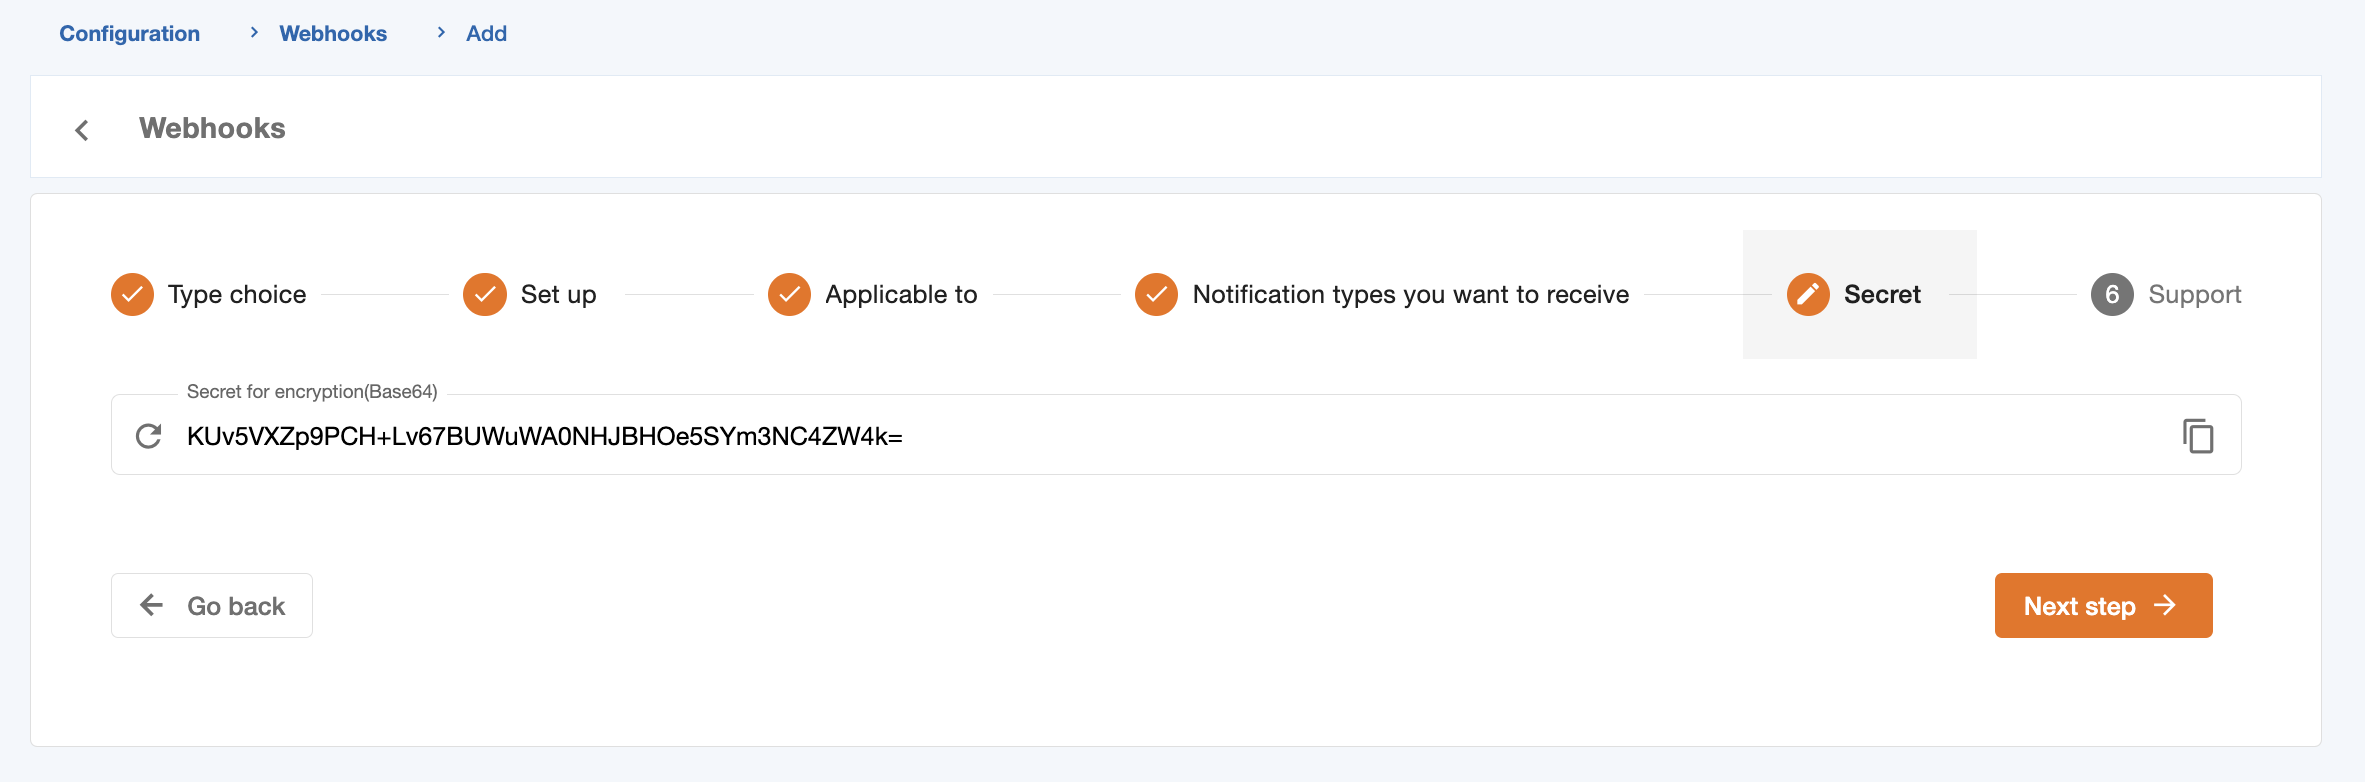Click the Type choice checkmark icon
Screen dimensions: 2365x782
[132, 294]
